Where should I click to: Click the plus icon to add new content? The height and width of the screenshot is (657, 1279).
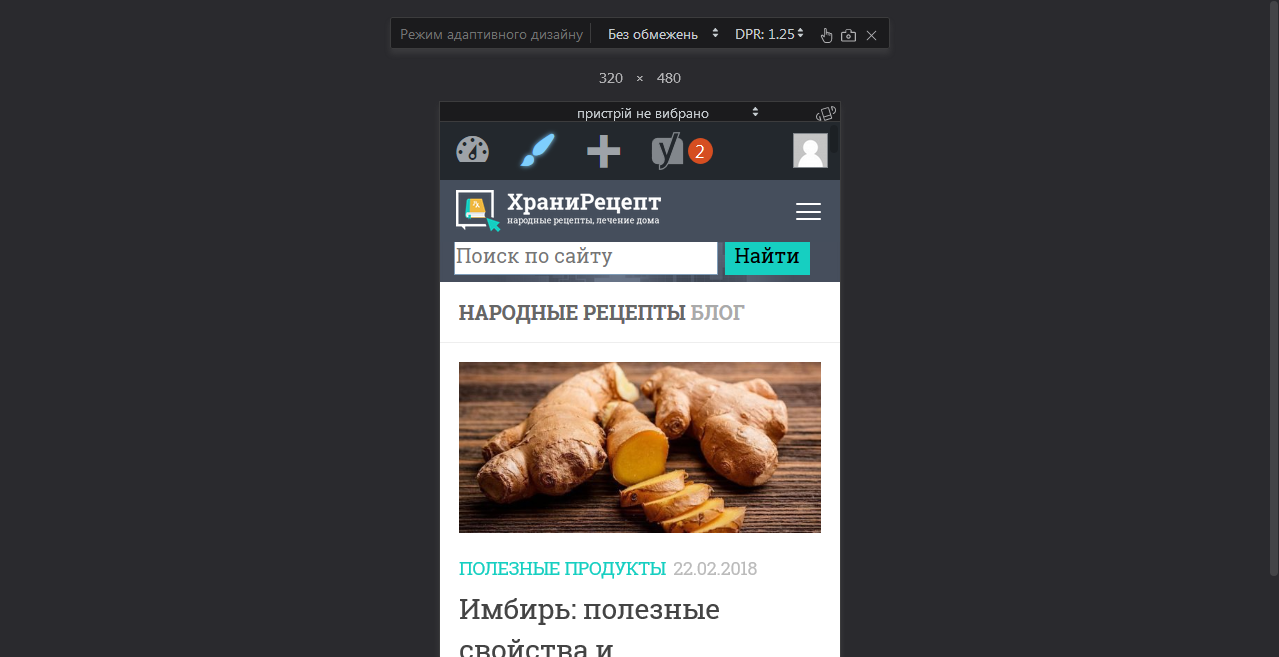pyautogui.click(x=603, y=152)
